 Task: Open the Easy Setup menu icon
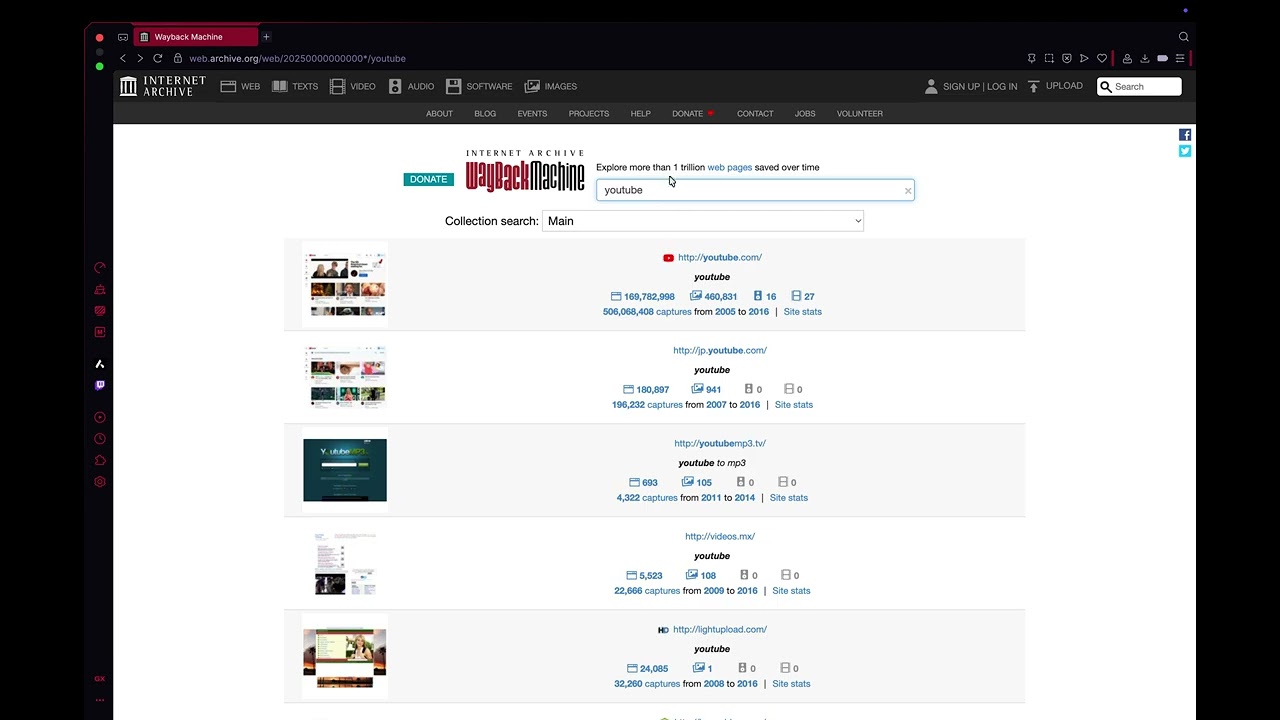click(x=1180, y=59)
